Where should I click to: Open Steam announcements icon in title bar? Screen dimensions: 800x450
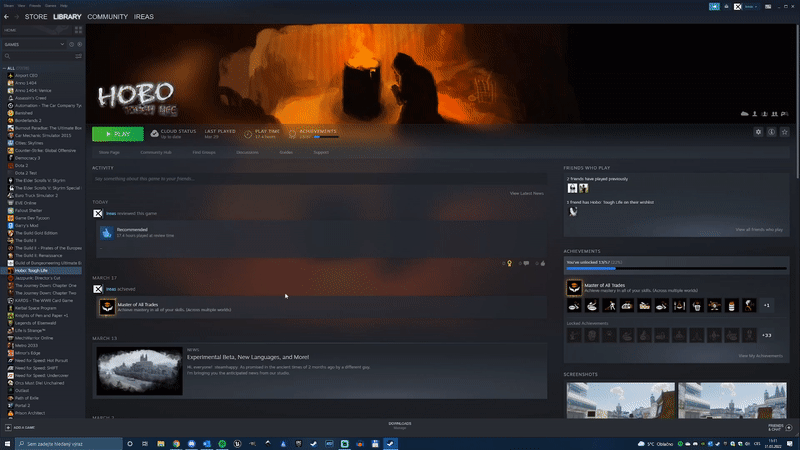coord(714,7)
